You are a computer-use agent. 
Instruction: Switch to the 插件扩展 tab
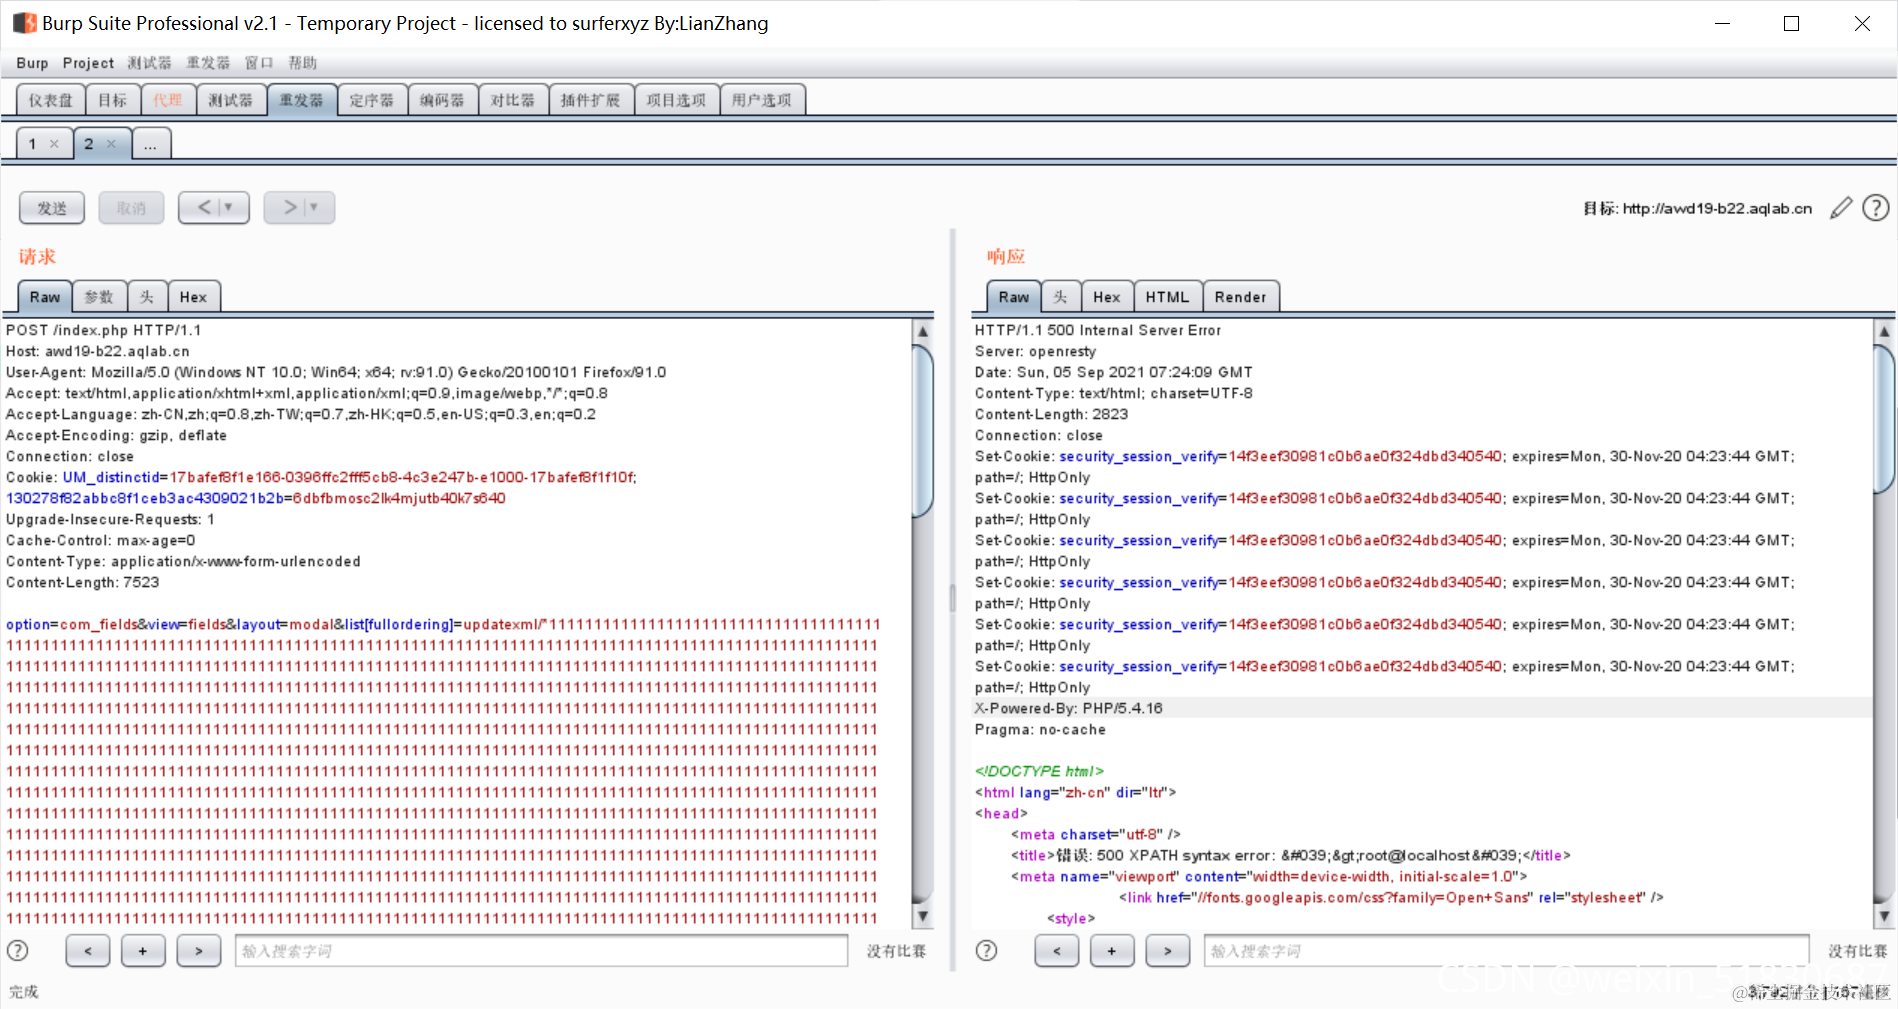(591, 100)
